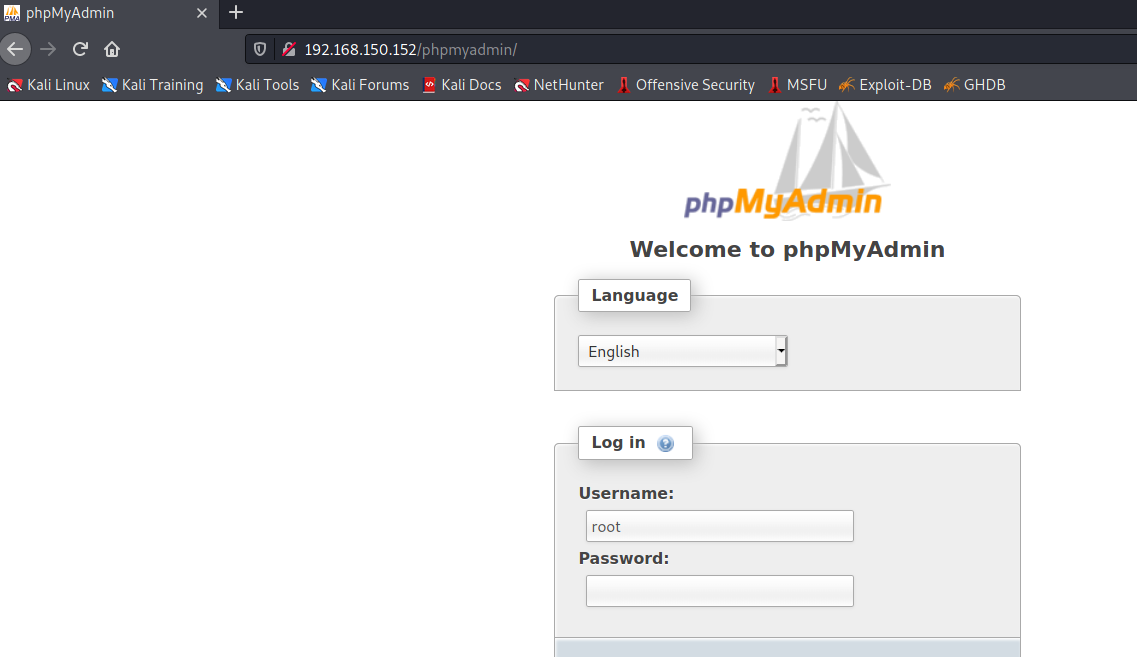
Task: Click the Forward navigation arrow
Action: tap(48, 49)
